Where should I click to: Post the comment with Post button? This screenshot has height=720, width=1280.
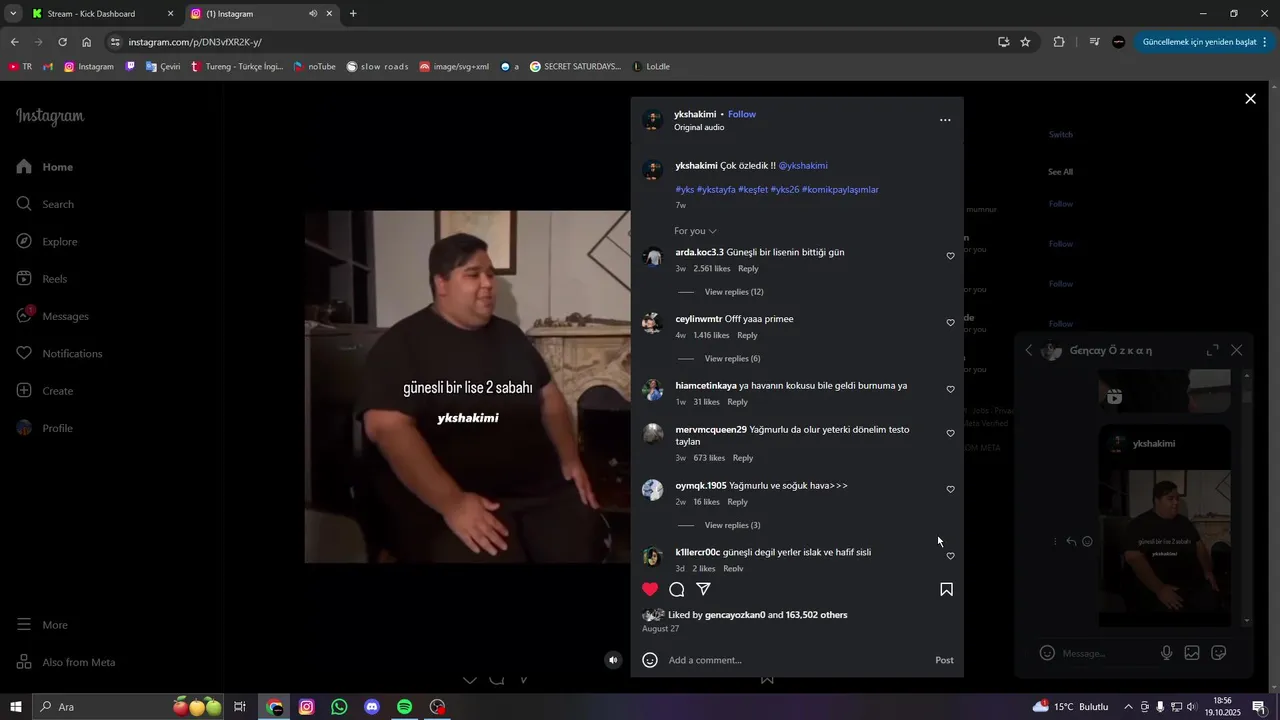pos(944,660)
